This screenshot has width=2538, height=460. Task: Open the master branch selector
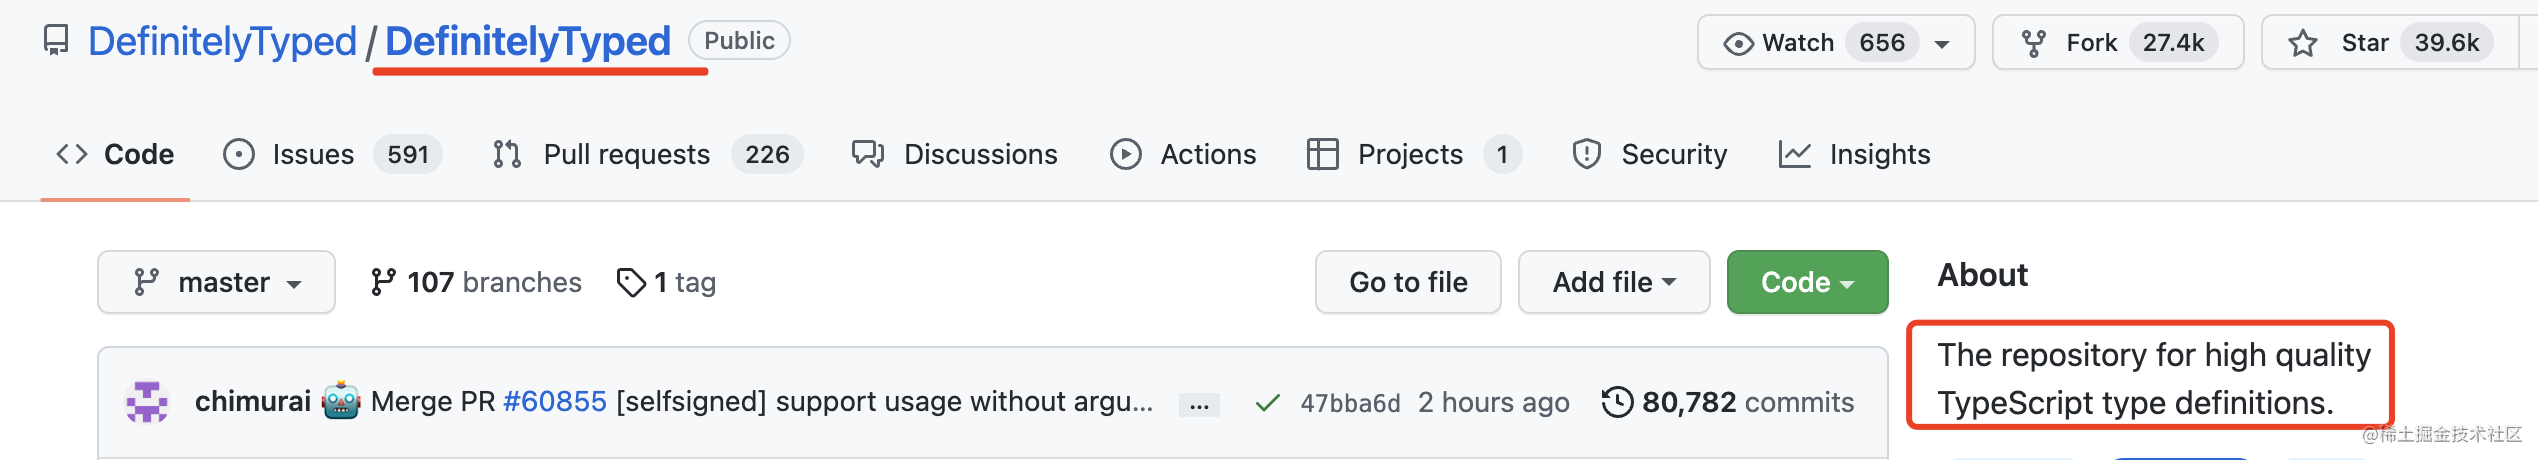click(x=216, y=283)
